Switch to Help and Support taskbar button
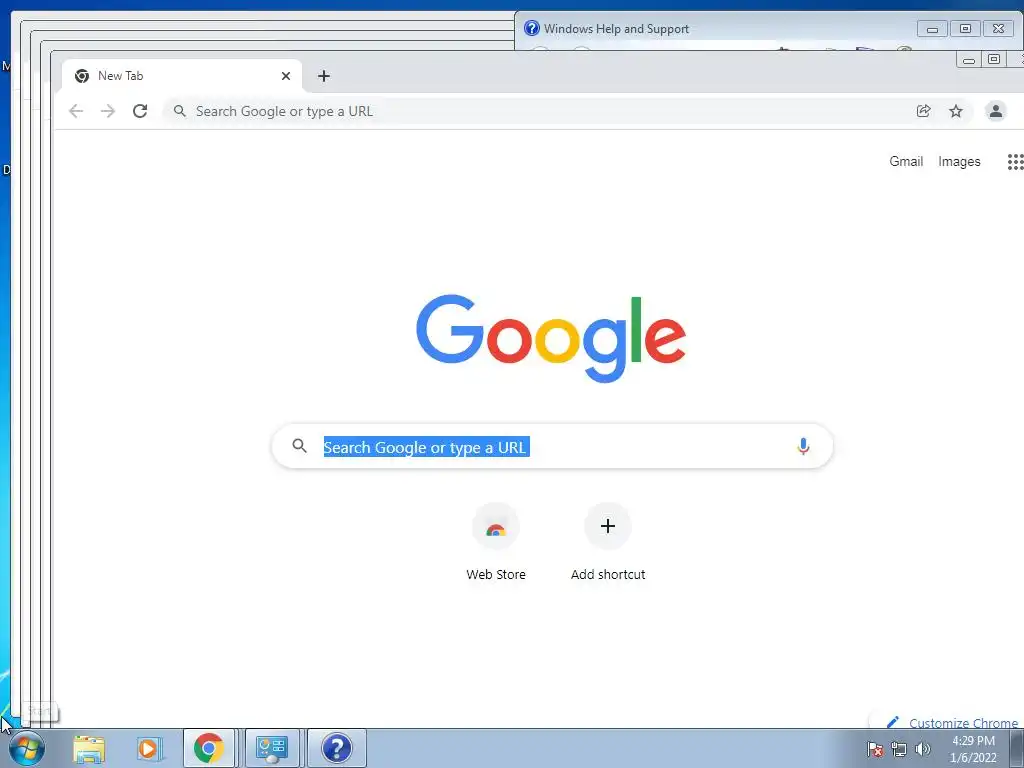 tap(337, 748)
